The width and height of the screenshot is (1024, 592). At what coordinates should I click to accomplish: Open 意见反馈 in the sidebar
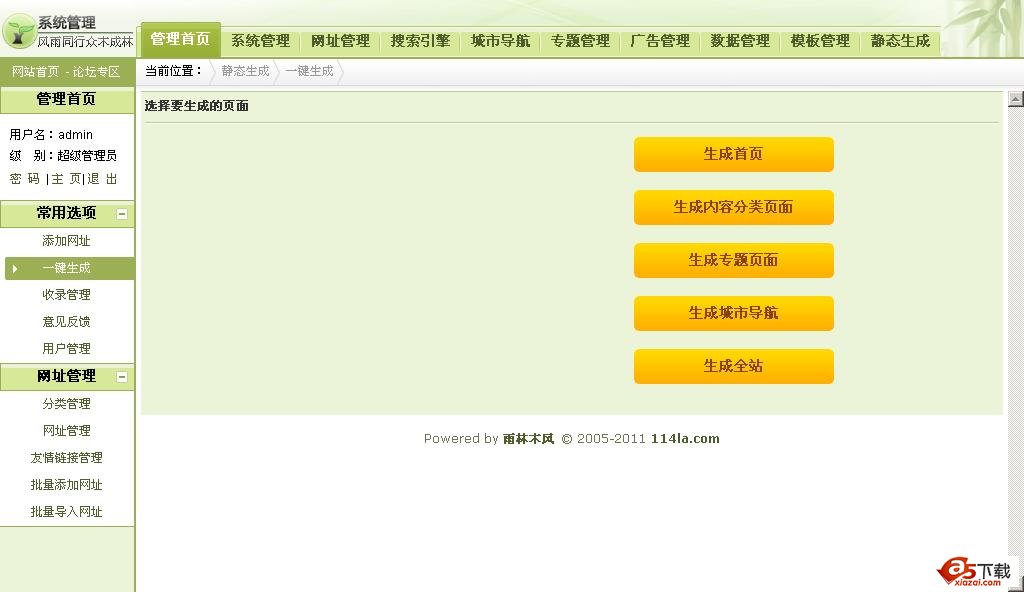(x=66, y=321)
